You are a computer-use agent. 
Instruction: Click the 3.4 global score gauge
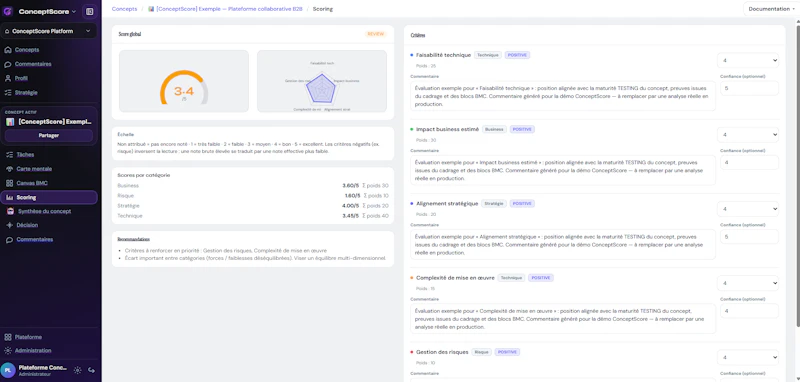(x=184, y=88)
